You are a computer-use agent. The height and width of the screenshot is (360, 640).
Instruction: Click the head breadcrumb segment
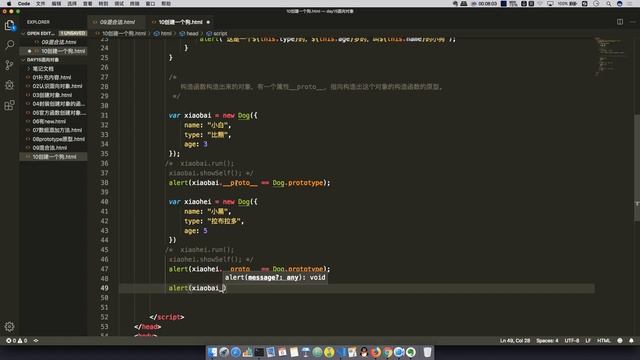(x=189, y=33)
